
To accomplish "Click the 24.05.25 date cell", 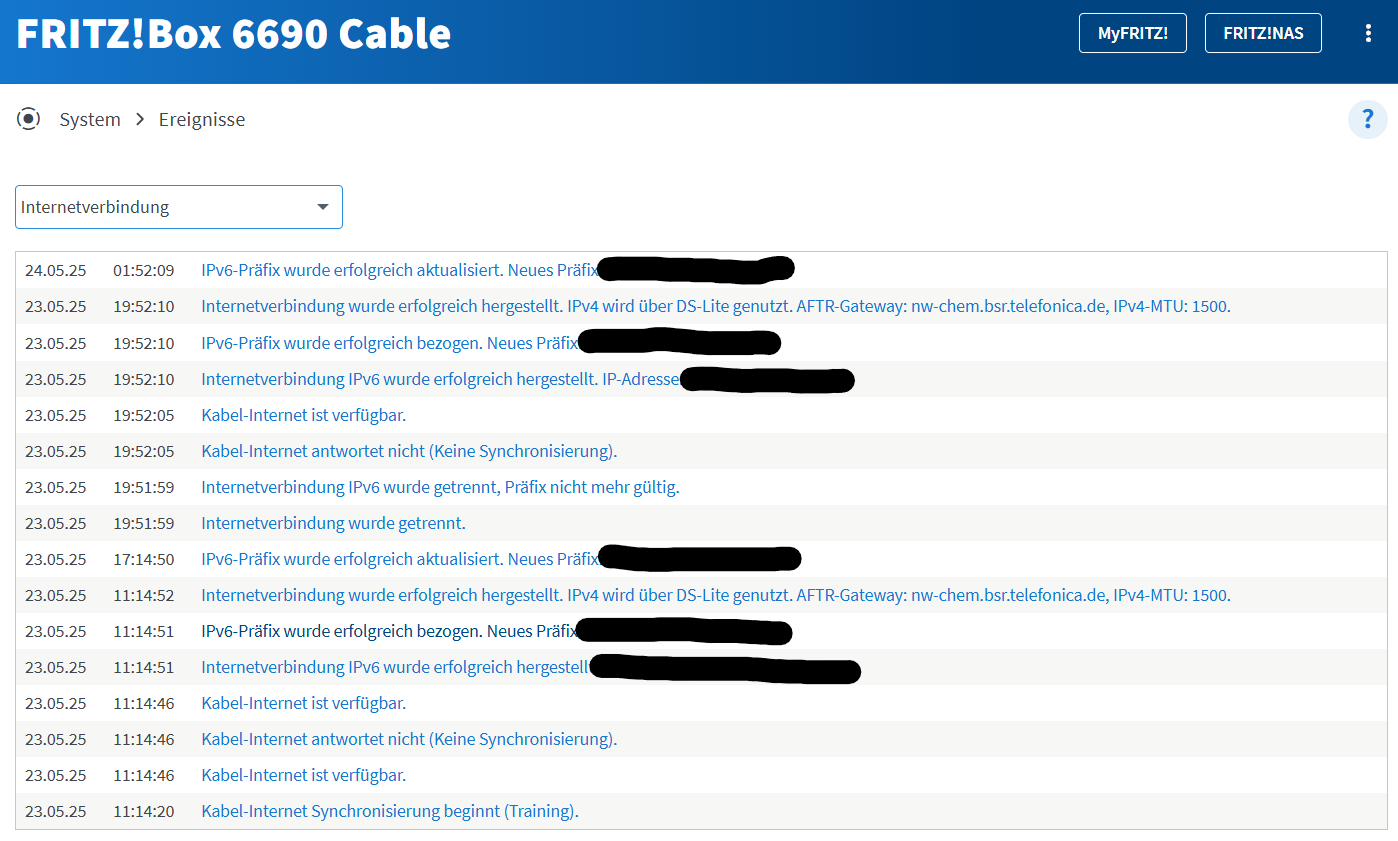I will [x=56, y=270].
